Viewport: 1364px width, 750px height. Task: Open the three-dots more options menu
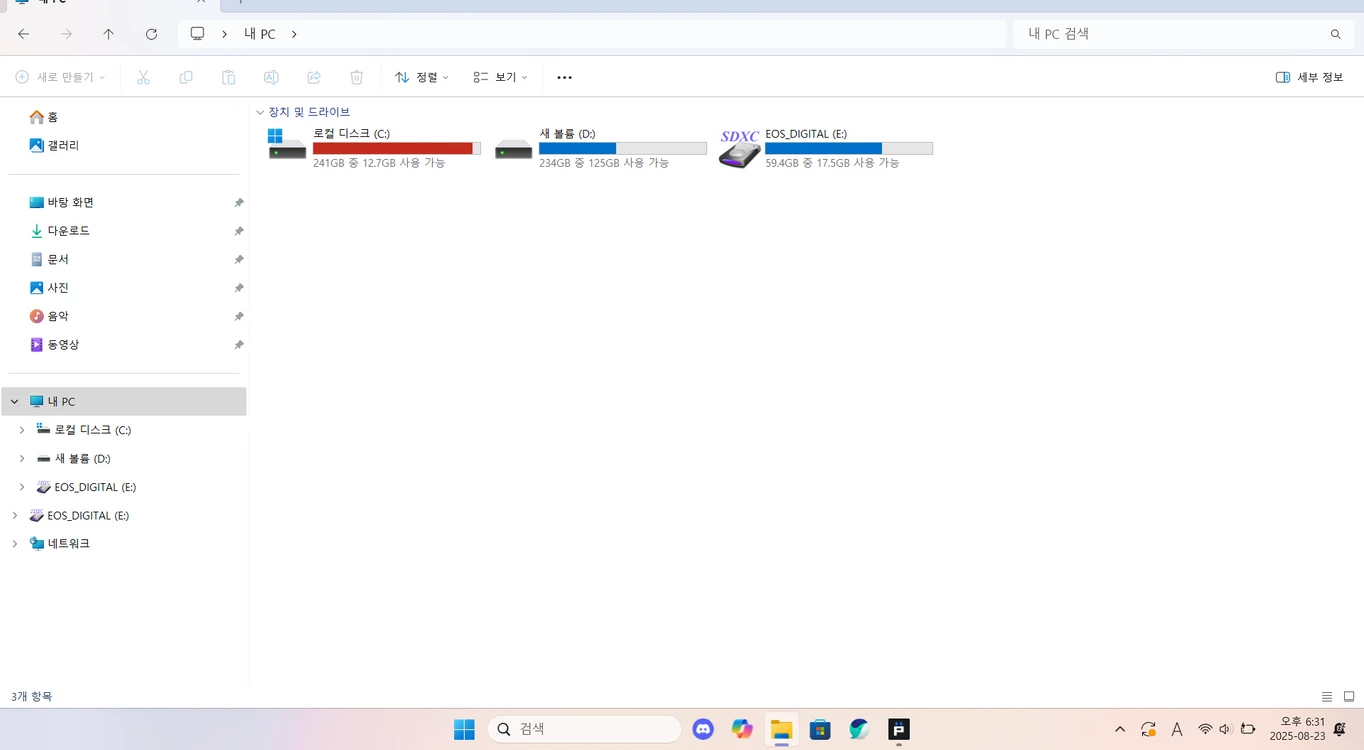(x=564, y=77)
